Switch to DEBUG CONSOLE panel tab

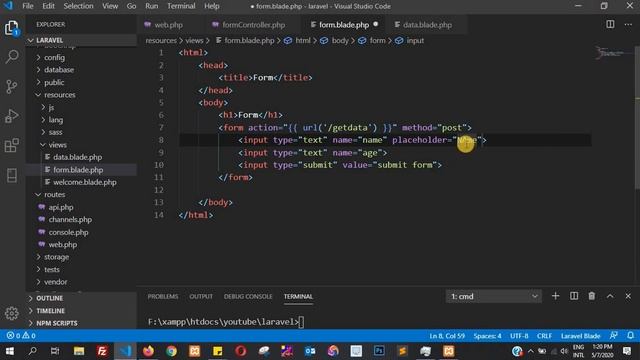tap(248, 296)
